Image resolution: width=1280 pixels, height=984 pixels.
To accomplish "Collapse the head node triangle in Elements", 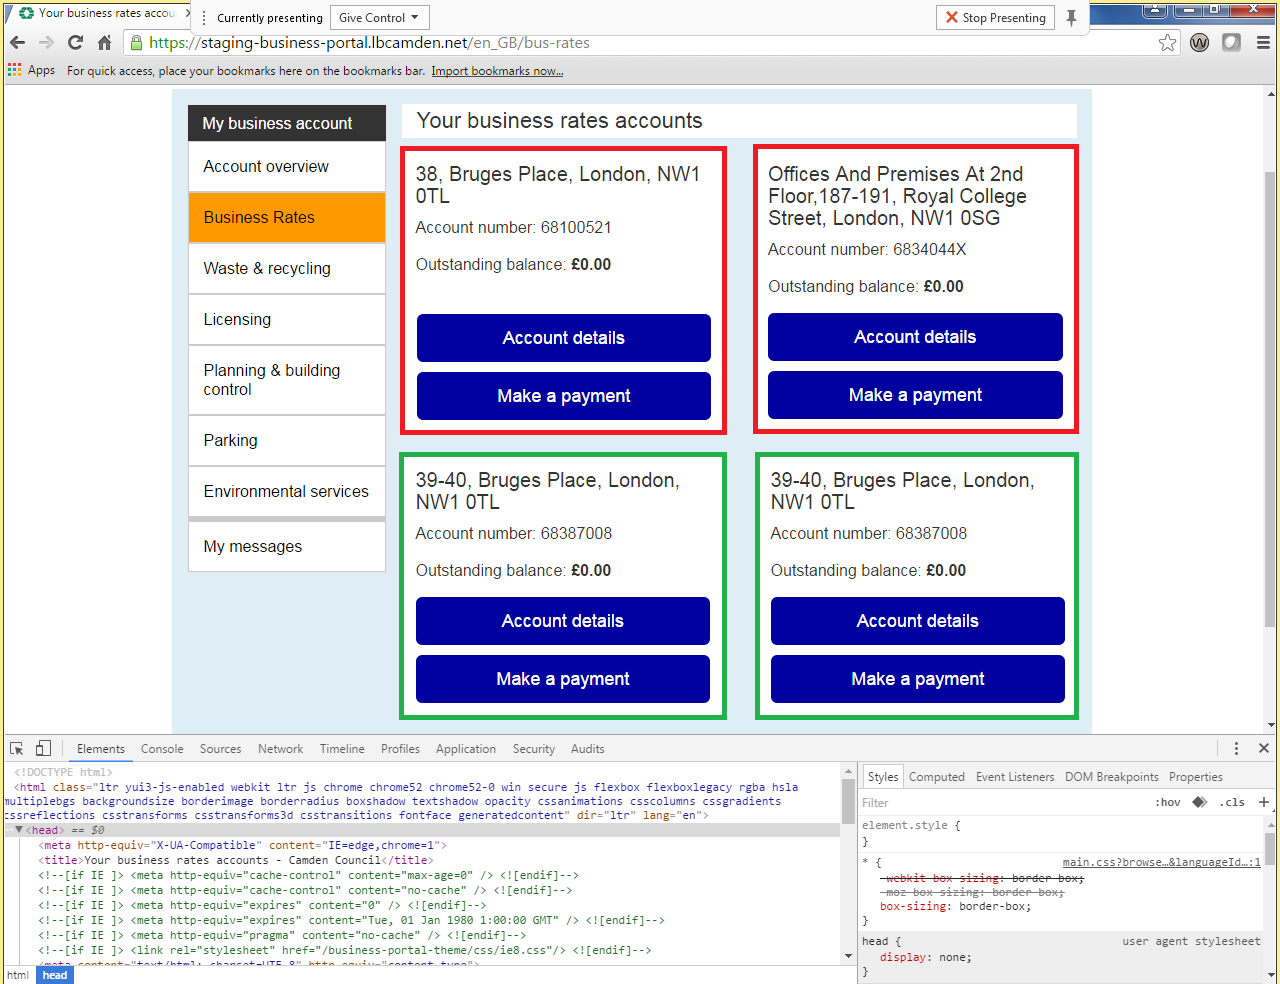I will click(19, 830).
